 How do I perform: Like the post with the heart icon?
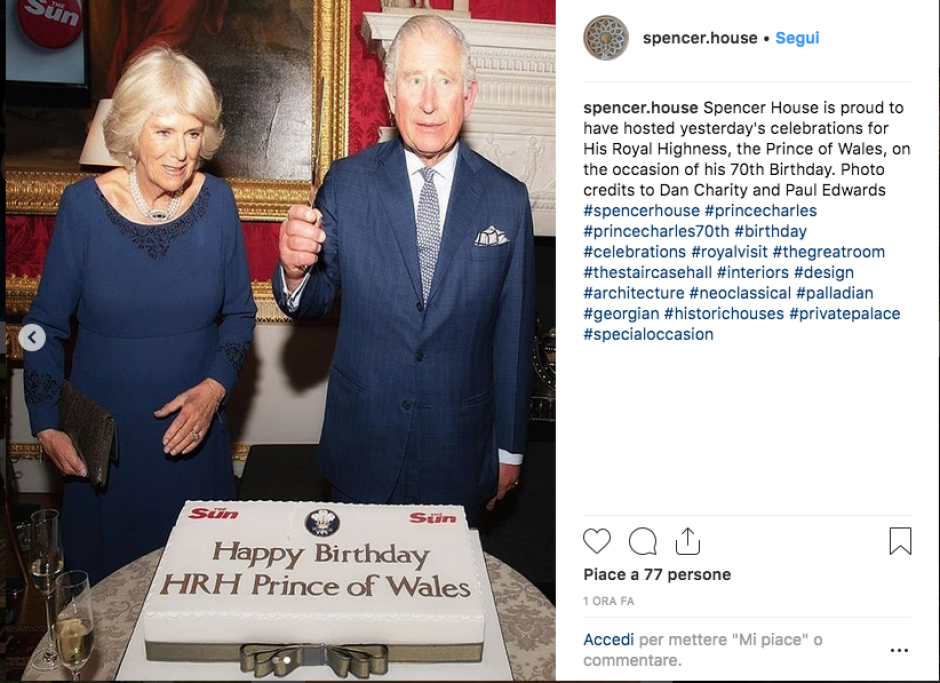pos(597,541)
